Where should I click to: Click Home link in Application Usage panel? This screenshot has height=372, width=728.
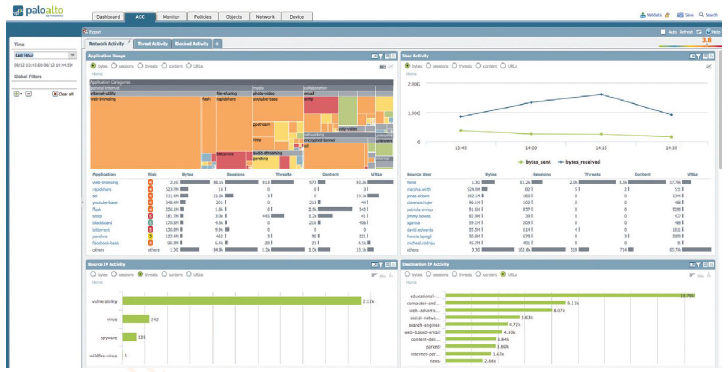[97, 74]
